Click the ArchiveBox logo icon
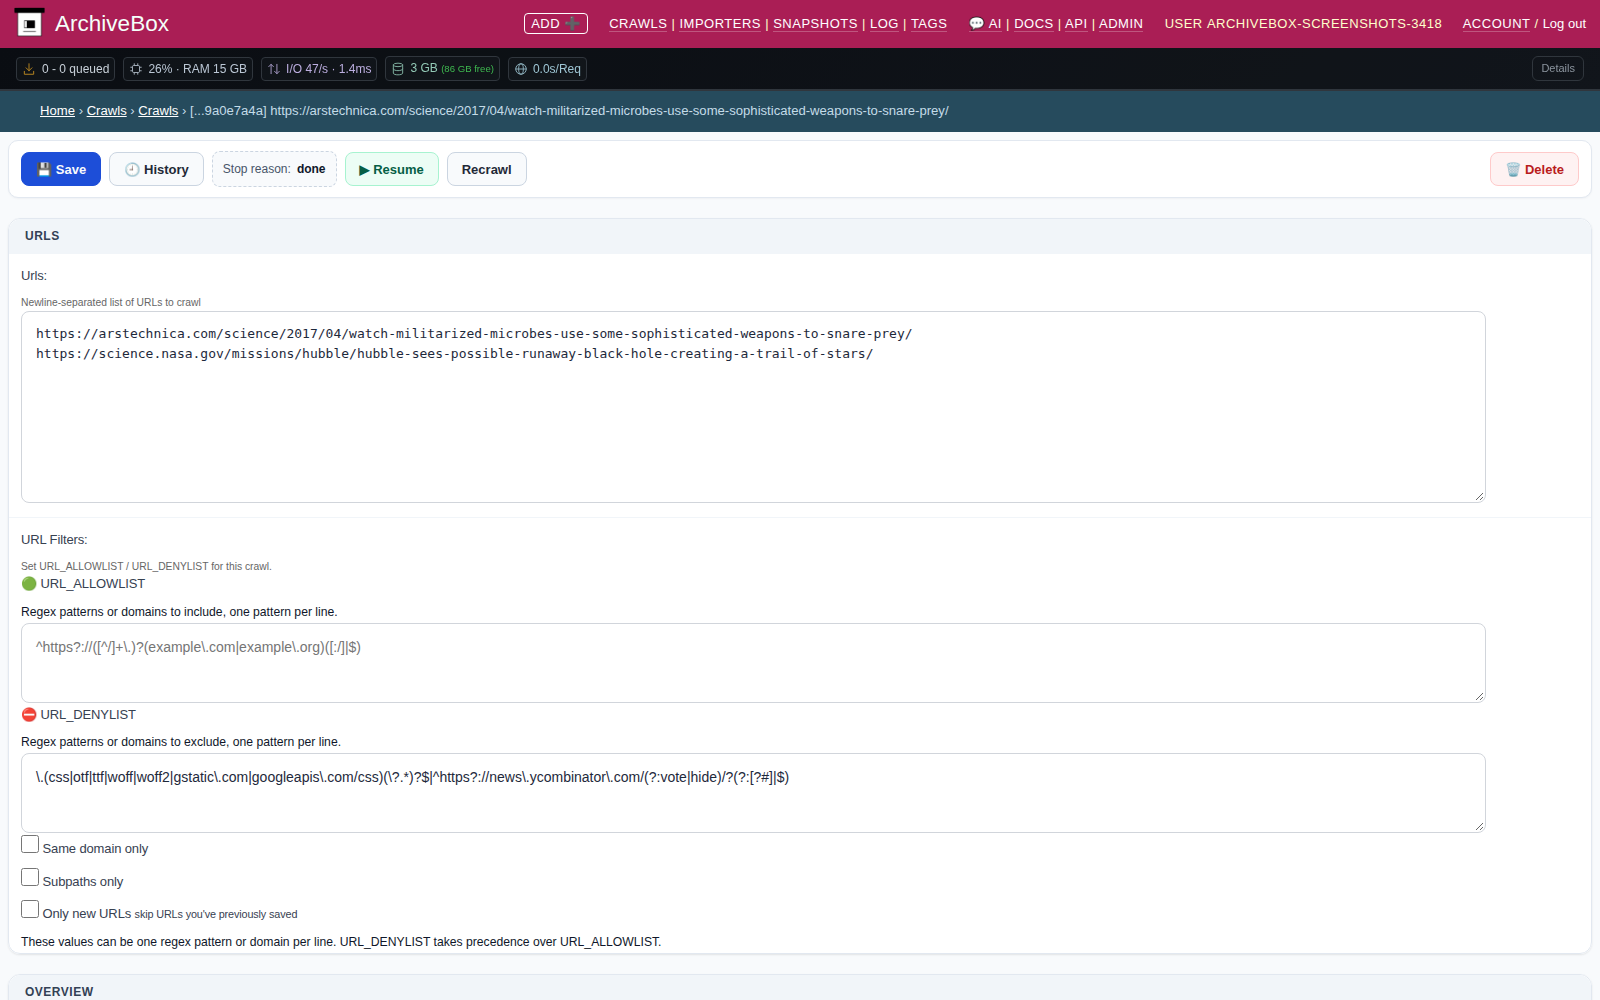The image size is (1600, 1000). click(30, 23)
